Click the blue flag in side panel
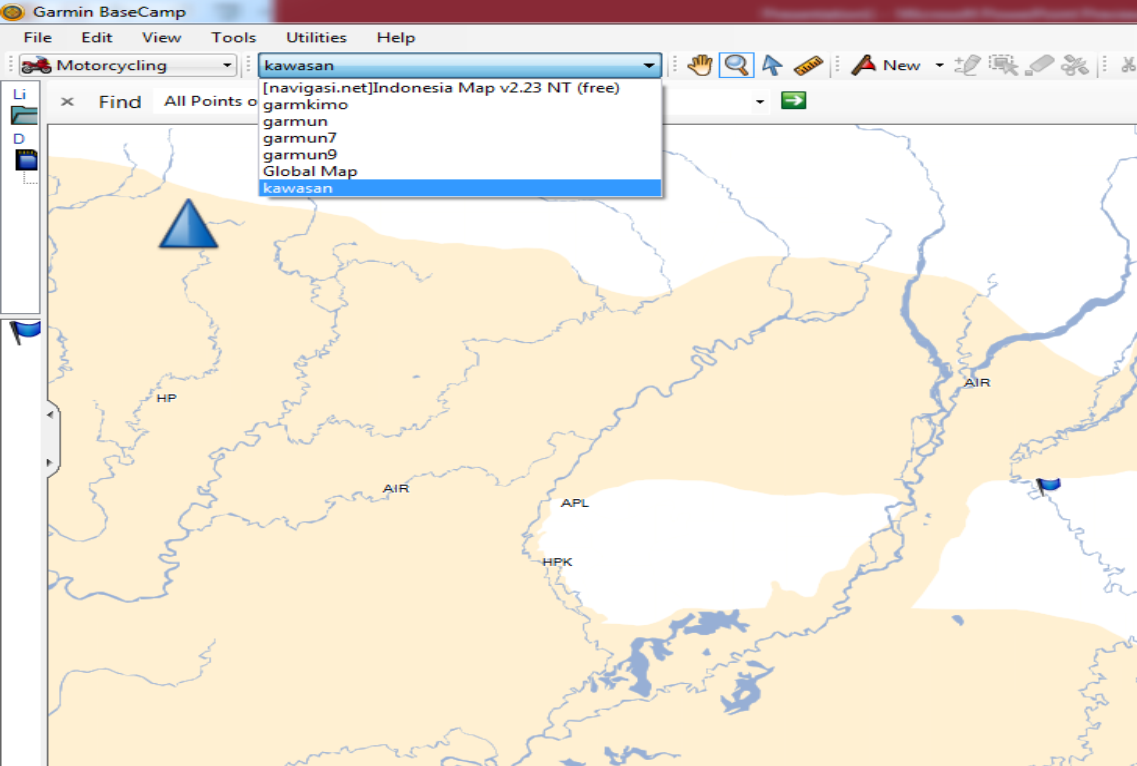The width and height of the screenshot is (1137, 766). pos(25,332)
